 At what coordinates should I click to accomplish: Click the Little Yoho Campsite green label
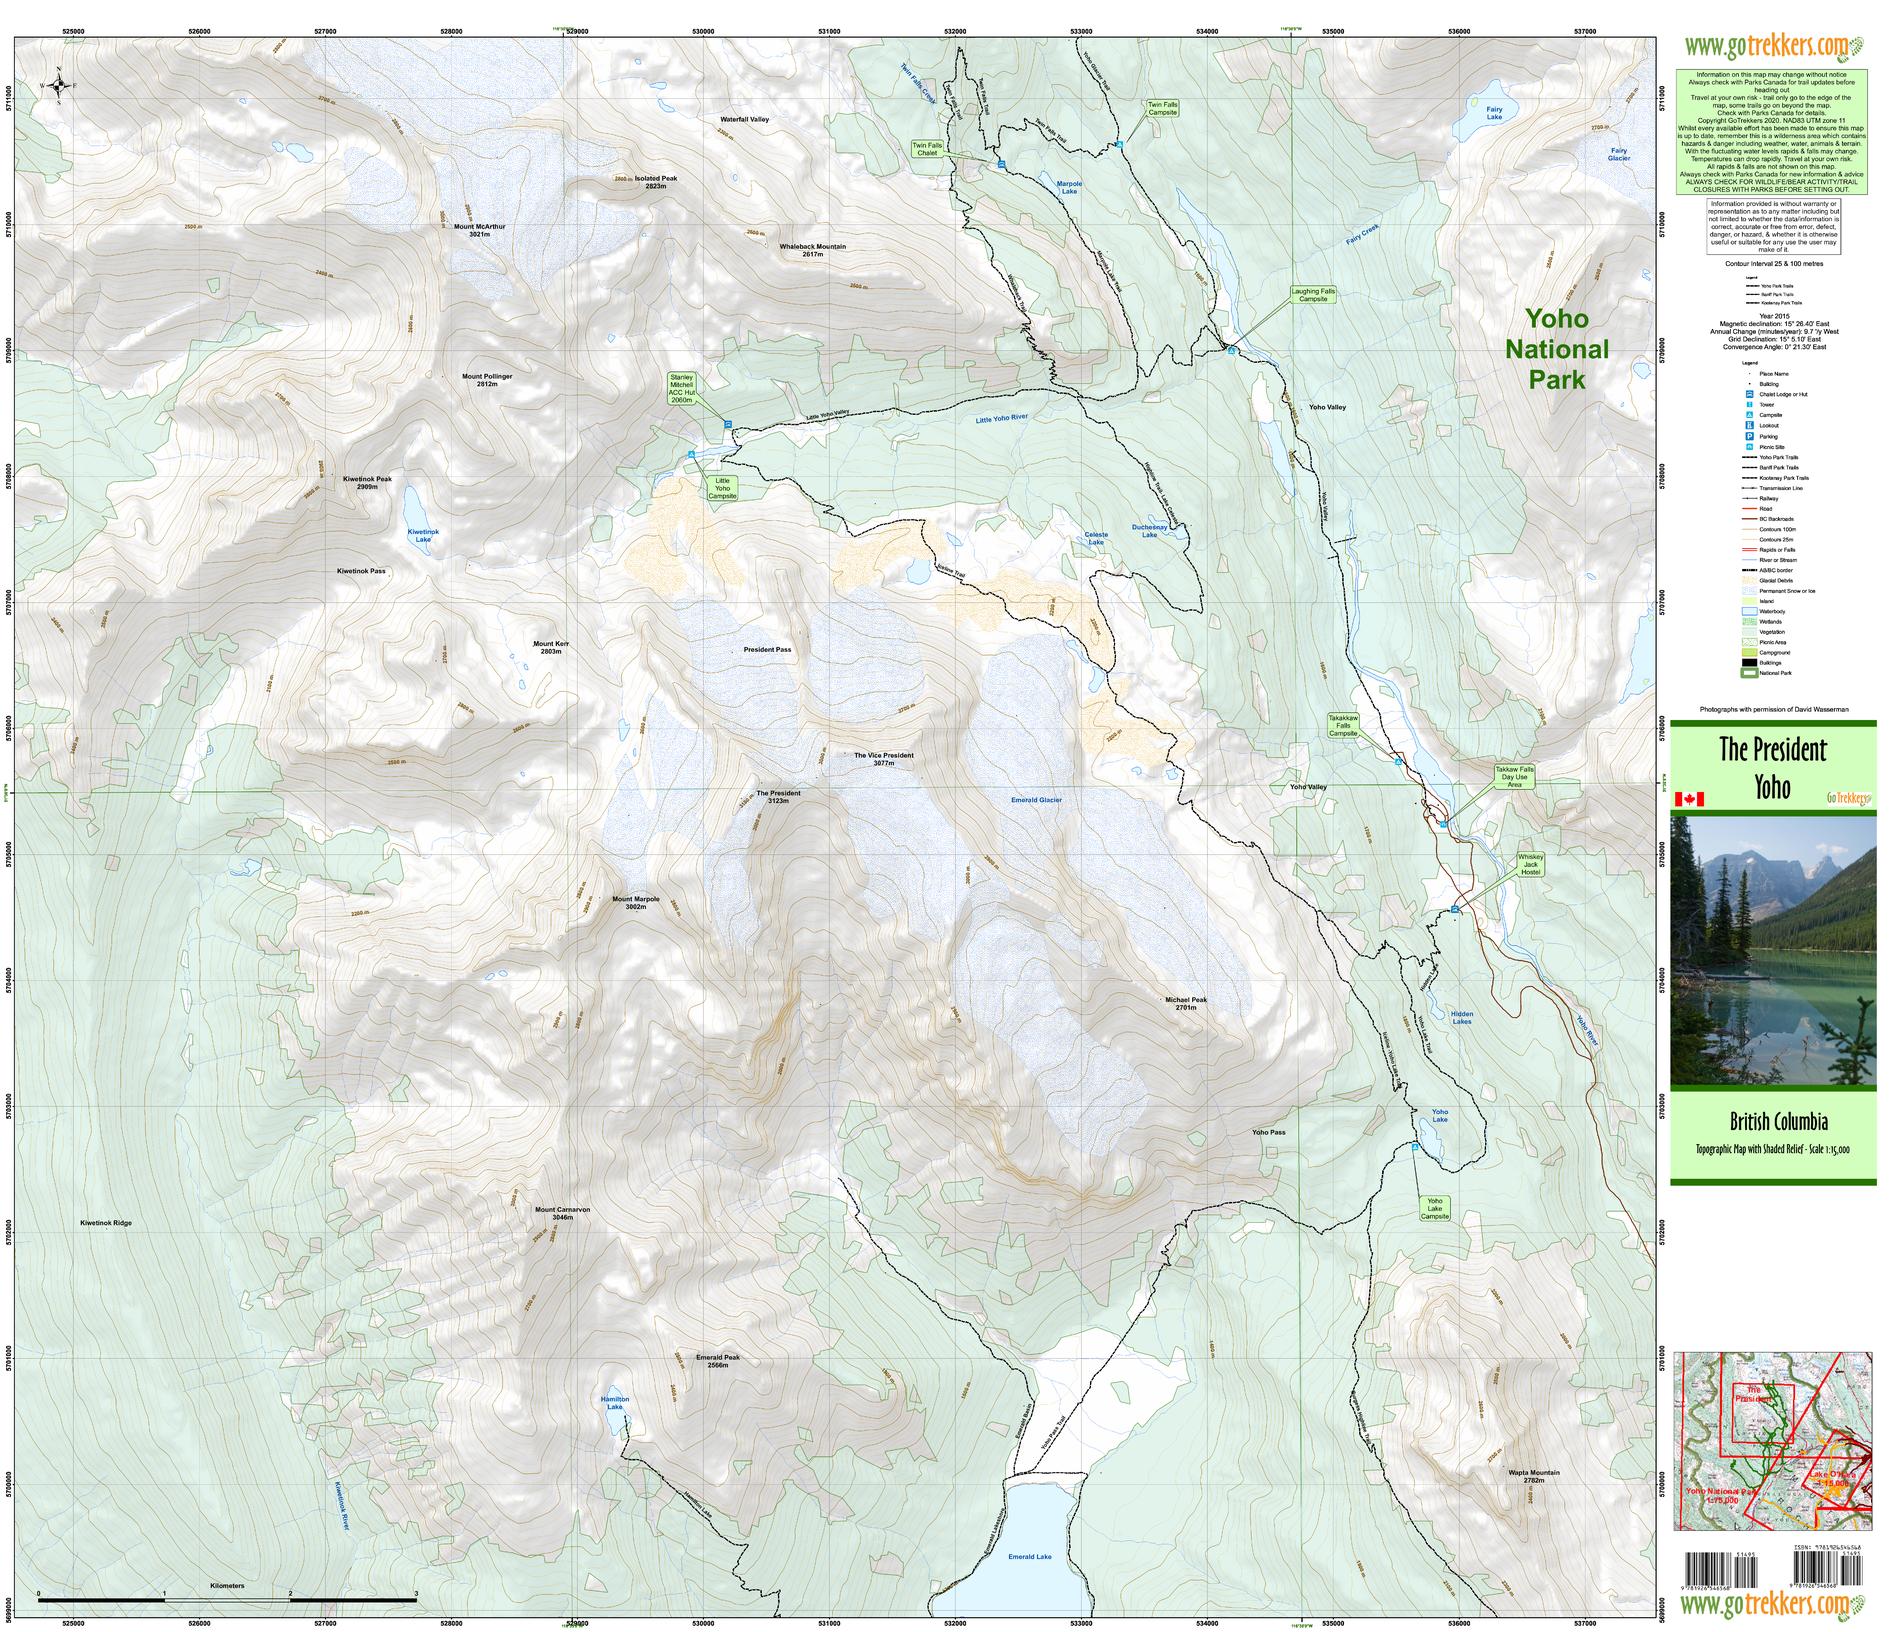[722, 488]
